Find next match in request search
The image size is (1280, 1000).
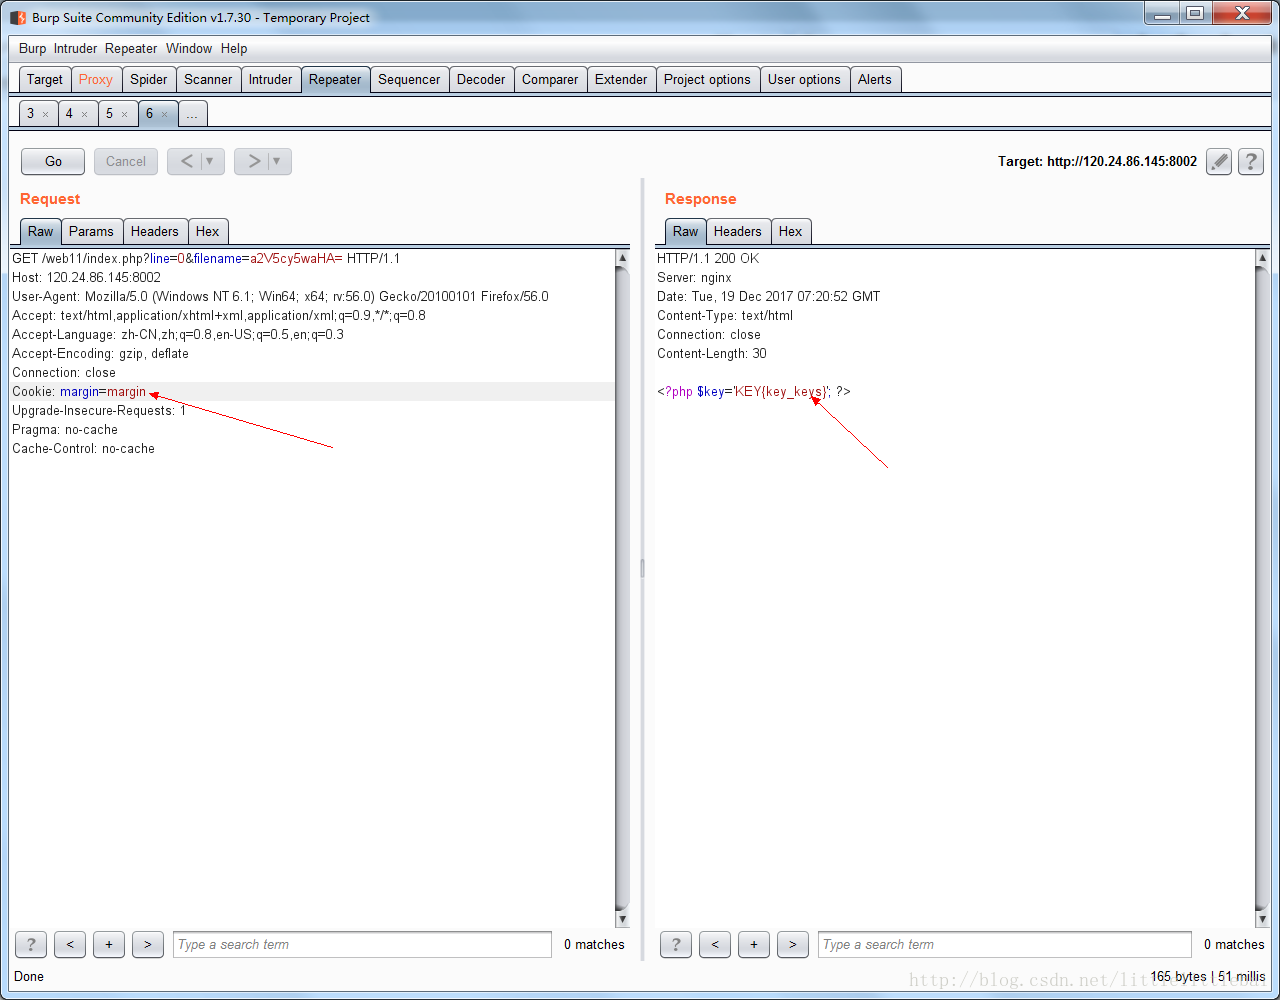(x=148, y=944)
